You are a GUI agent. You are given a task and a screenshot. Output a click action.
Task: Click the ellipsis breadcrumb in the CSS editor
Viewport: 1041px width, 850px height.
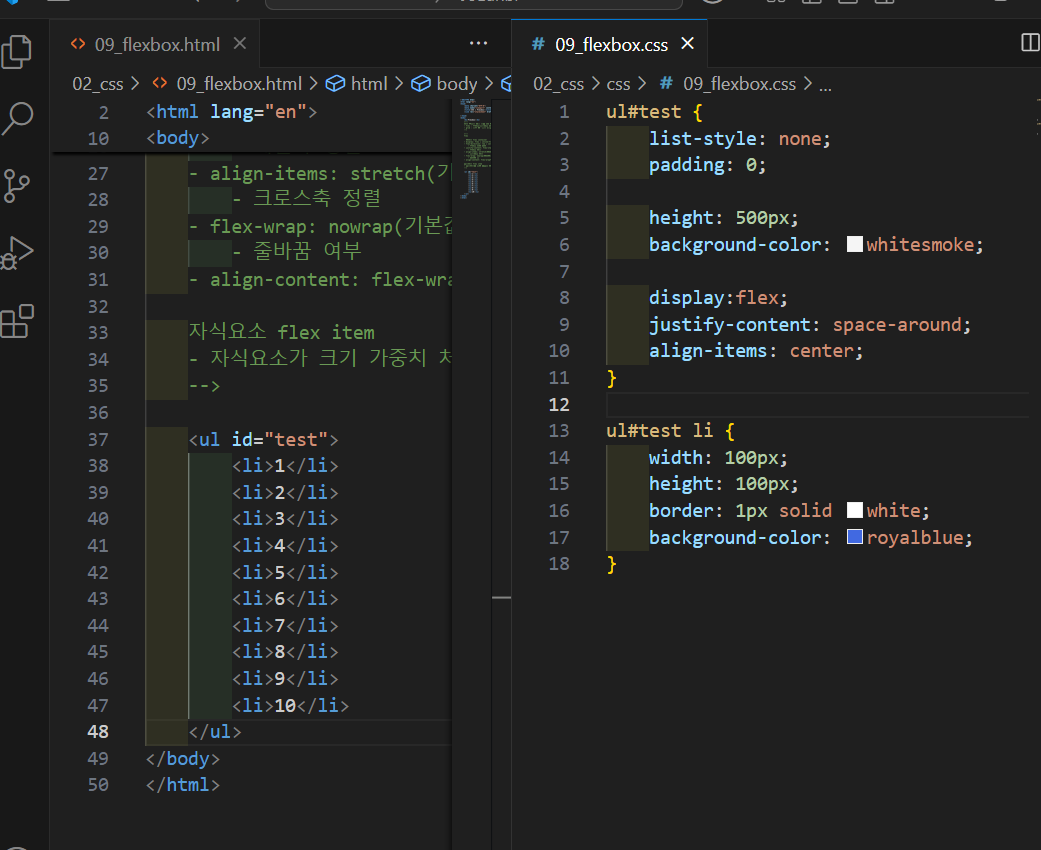click(x=825, y=85)
